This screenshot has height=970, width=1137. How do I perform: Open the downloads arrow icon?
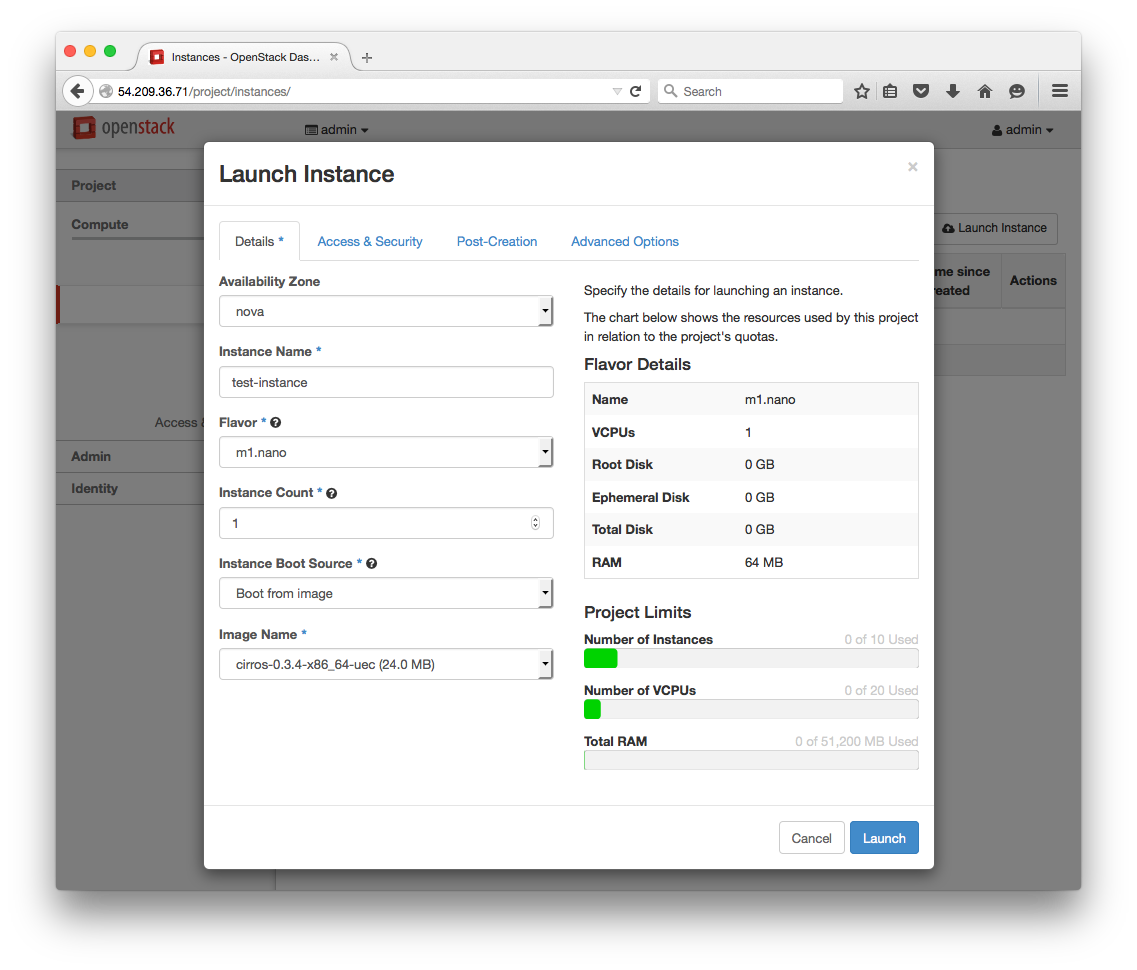(953, 91)
